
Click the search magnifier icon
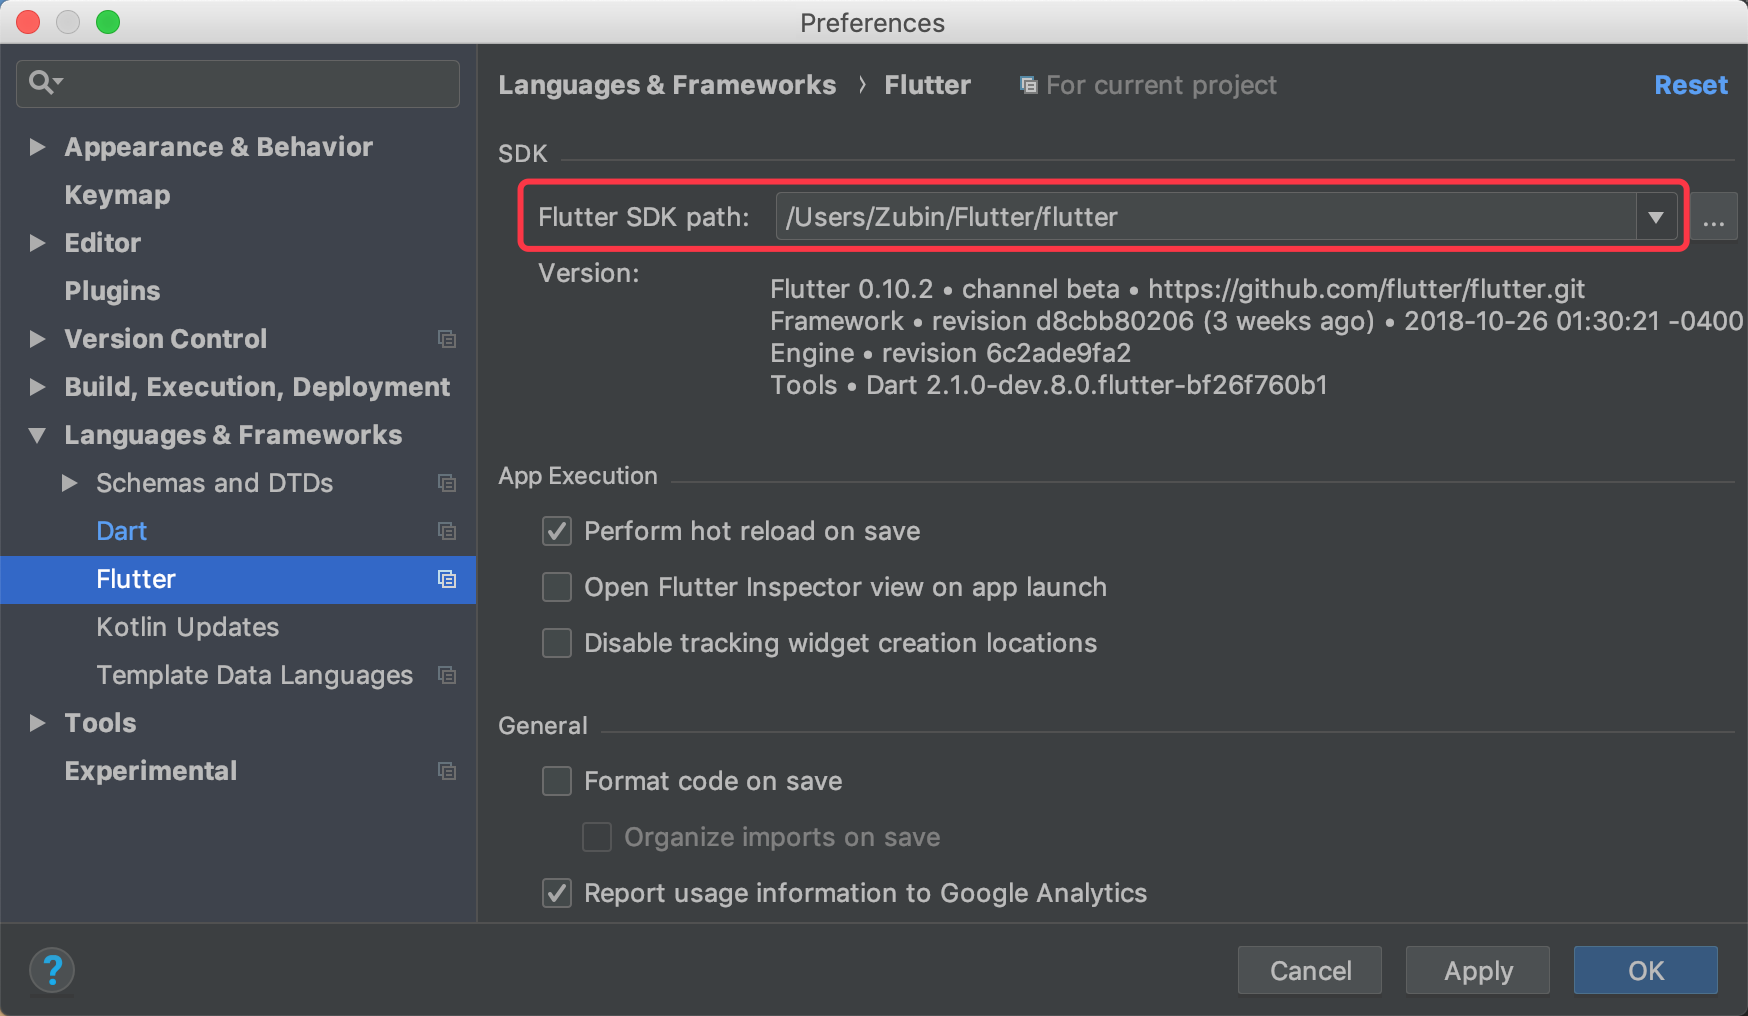click(42, 82)
